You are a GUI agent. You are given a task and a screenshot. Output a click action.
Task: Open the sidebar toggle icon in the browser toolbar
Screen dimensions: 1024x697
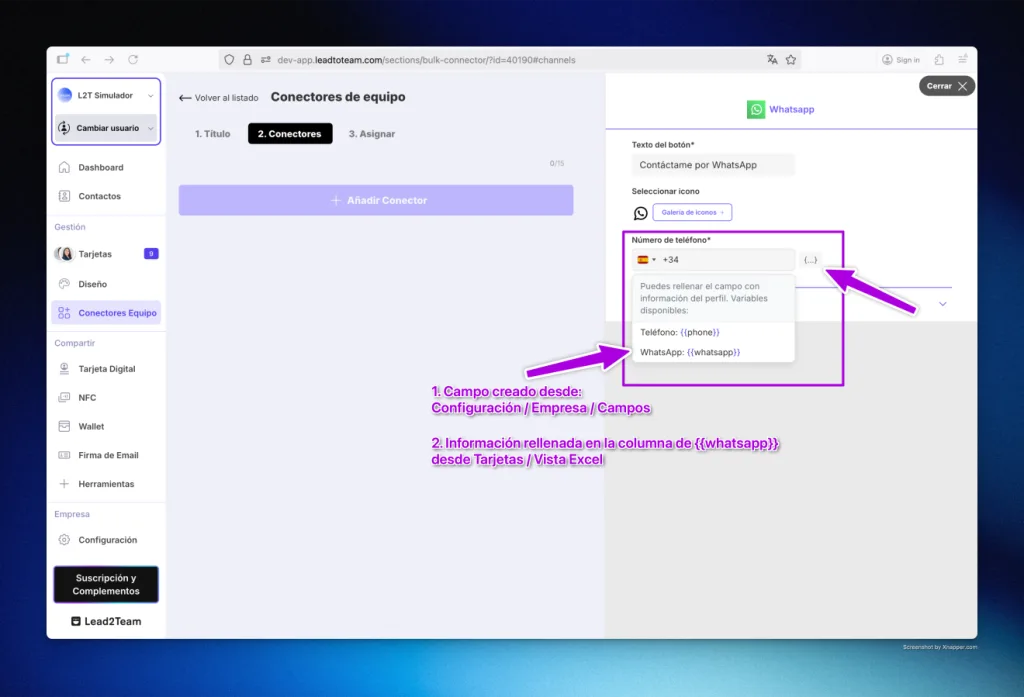(63, 59)
